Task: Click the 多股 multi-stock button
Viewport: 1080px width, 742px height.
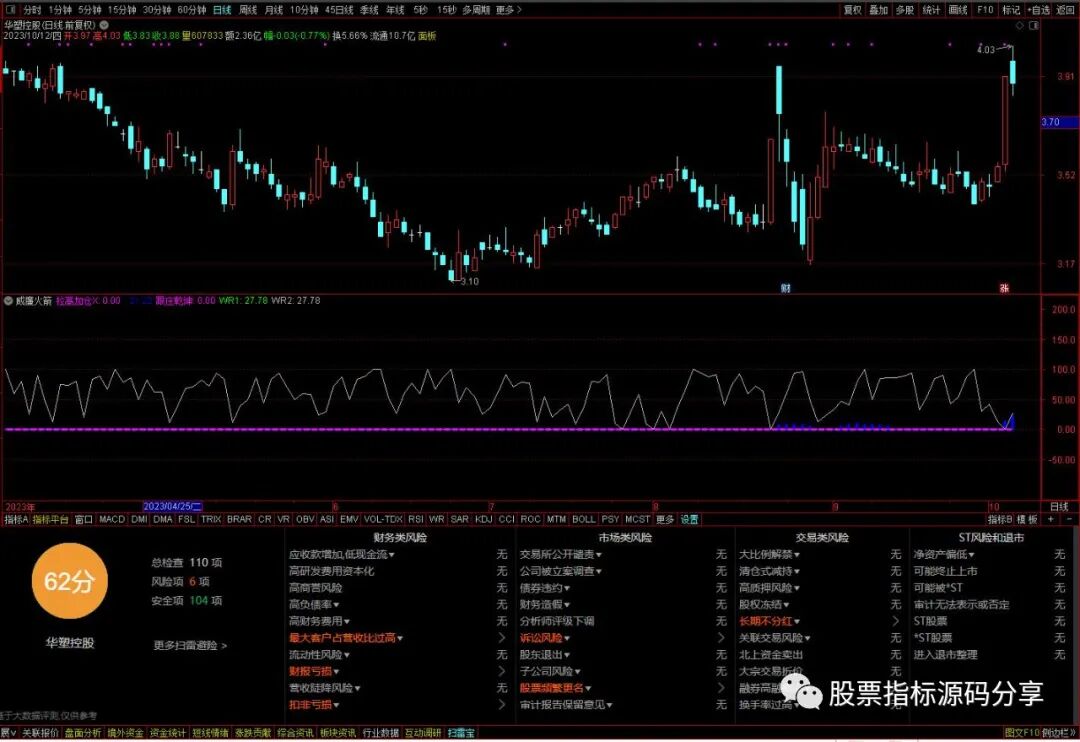Action: pos(905,10)
